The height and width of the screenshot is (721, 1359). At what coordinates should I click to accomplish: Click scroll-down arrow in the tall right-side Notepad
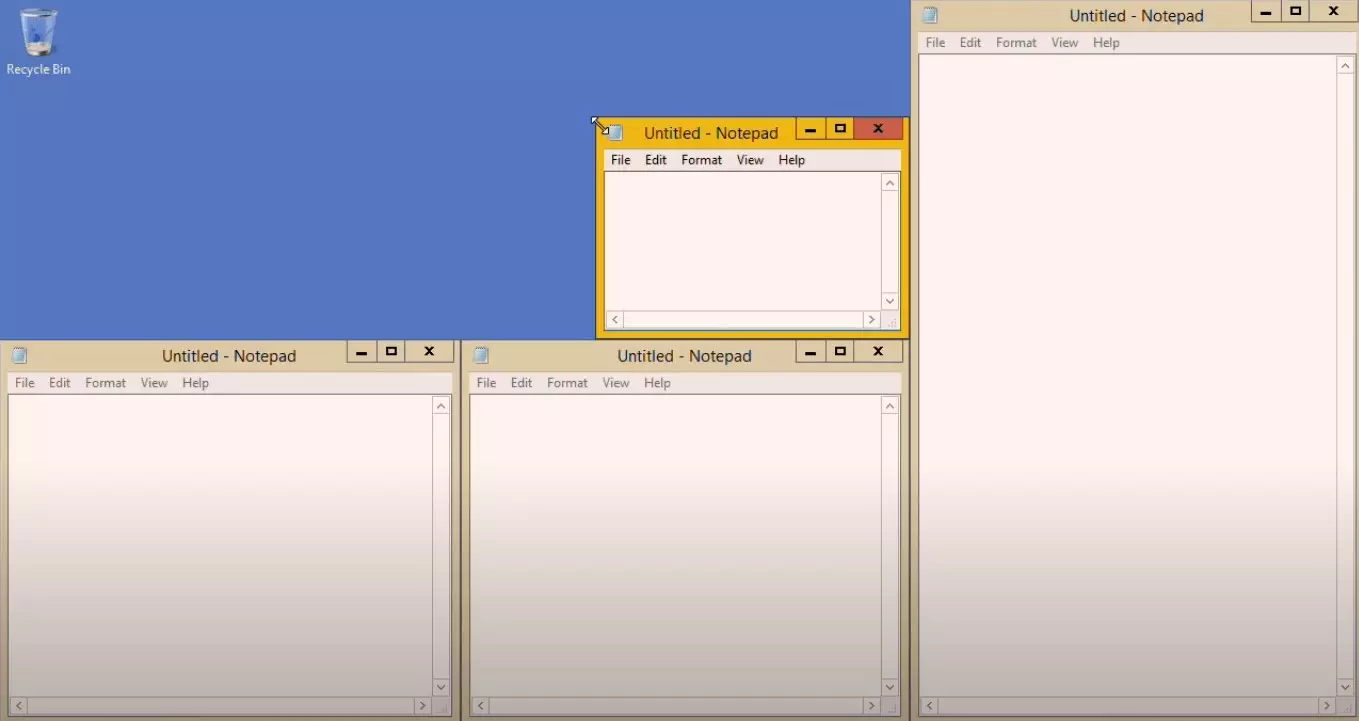(1346, 687)
